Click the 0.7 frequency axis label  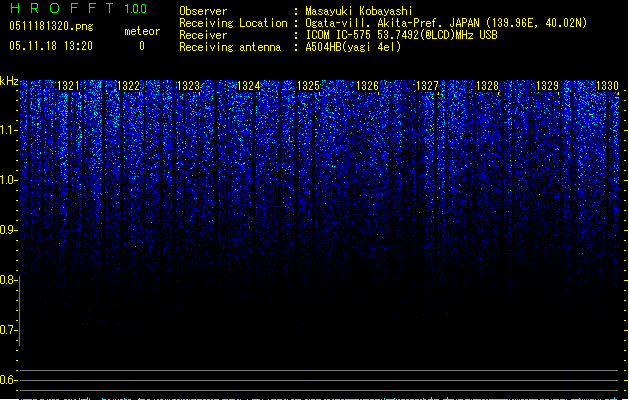pyautogui.click(x=8, y=330)
